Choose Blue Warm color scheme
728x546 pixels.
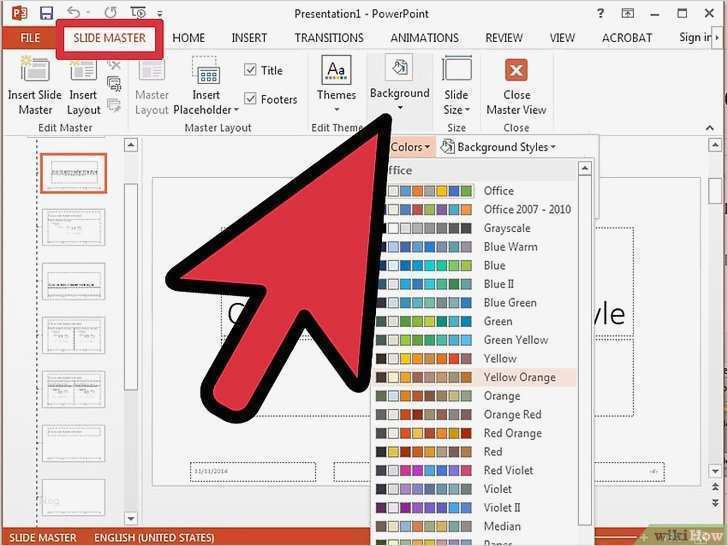click(x=475, y=247)
